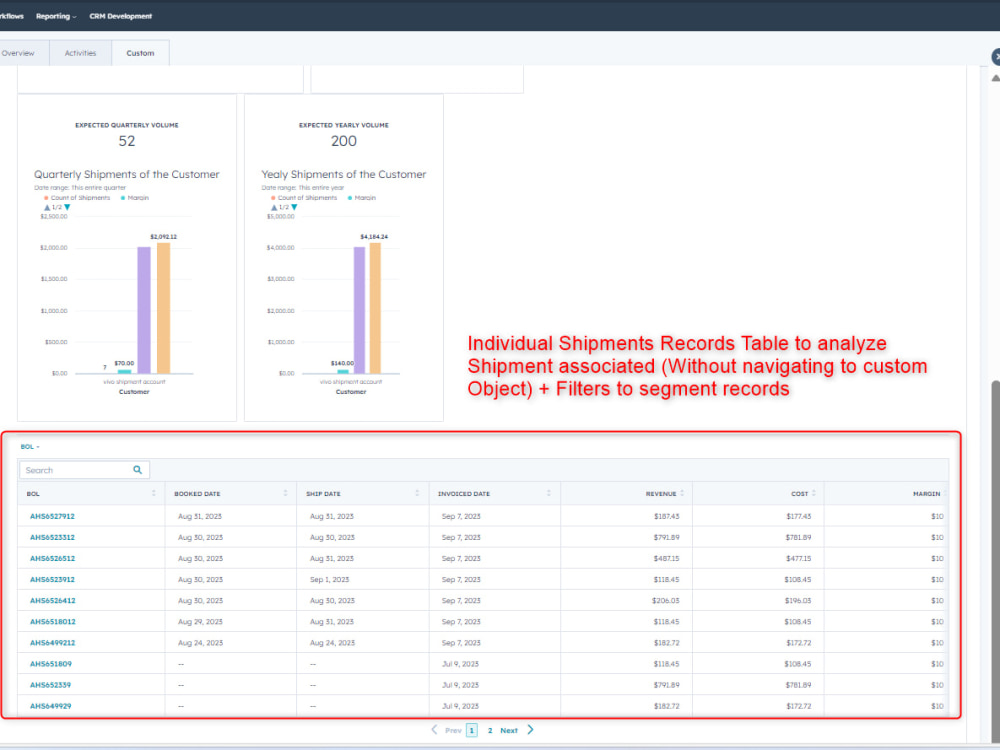Go to next page with right chevron
1000x750 pixels.
click(530, 730)
